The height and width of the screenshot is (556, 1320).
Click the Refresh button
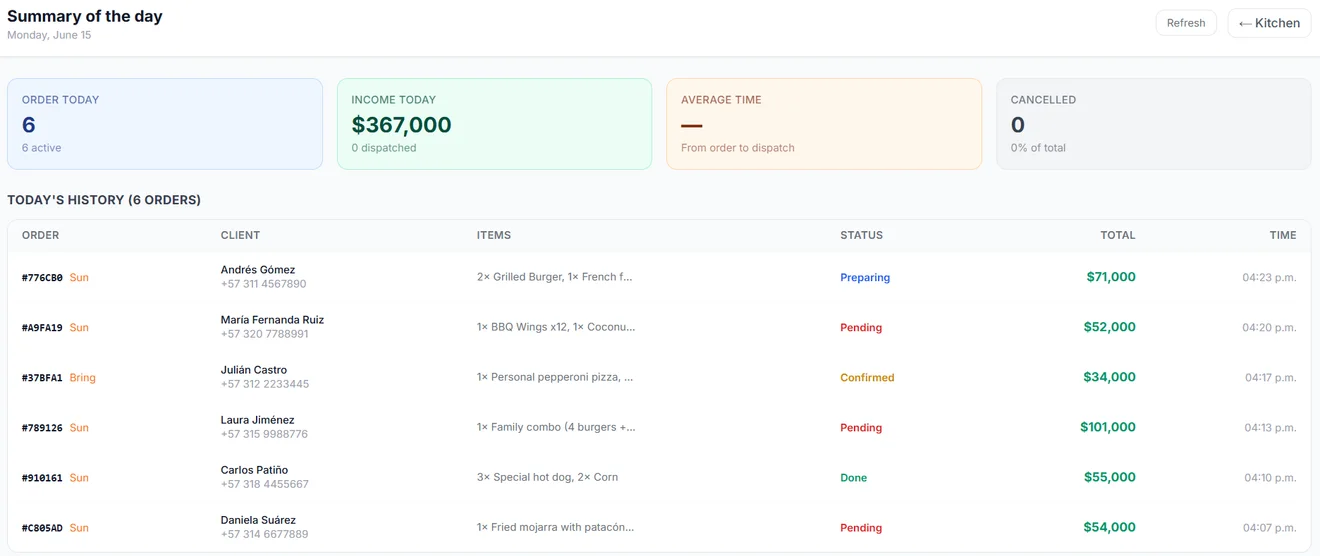(x=1186, y=23)
